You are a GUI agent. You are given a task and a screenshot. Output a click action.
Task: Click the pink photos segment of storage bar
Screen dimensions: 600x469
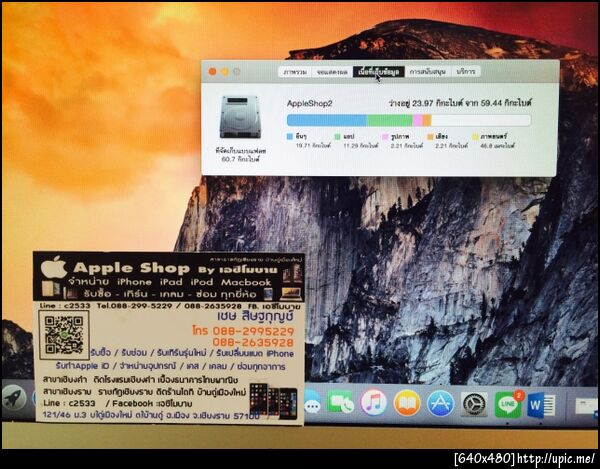coord(418,120)
